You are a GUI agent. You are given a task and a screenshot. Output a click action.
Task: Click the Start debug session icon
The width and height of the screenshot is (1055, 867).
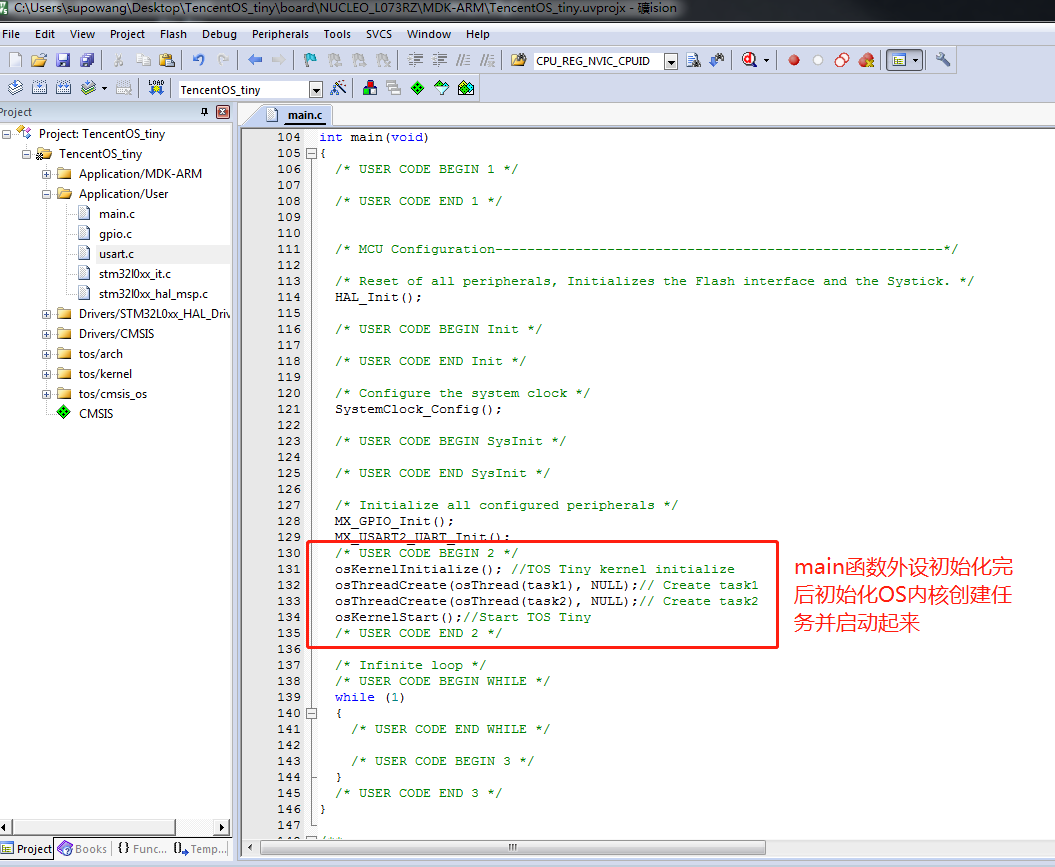click(750, 60)
